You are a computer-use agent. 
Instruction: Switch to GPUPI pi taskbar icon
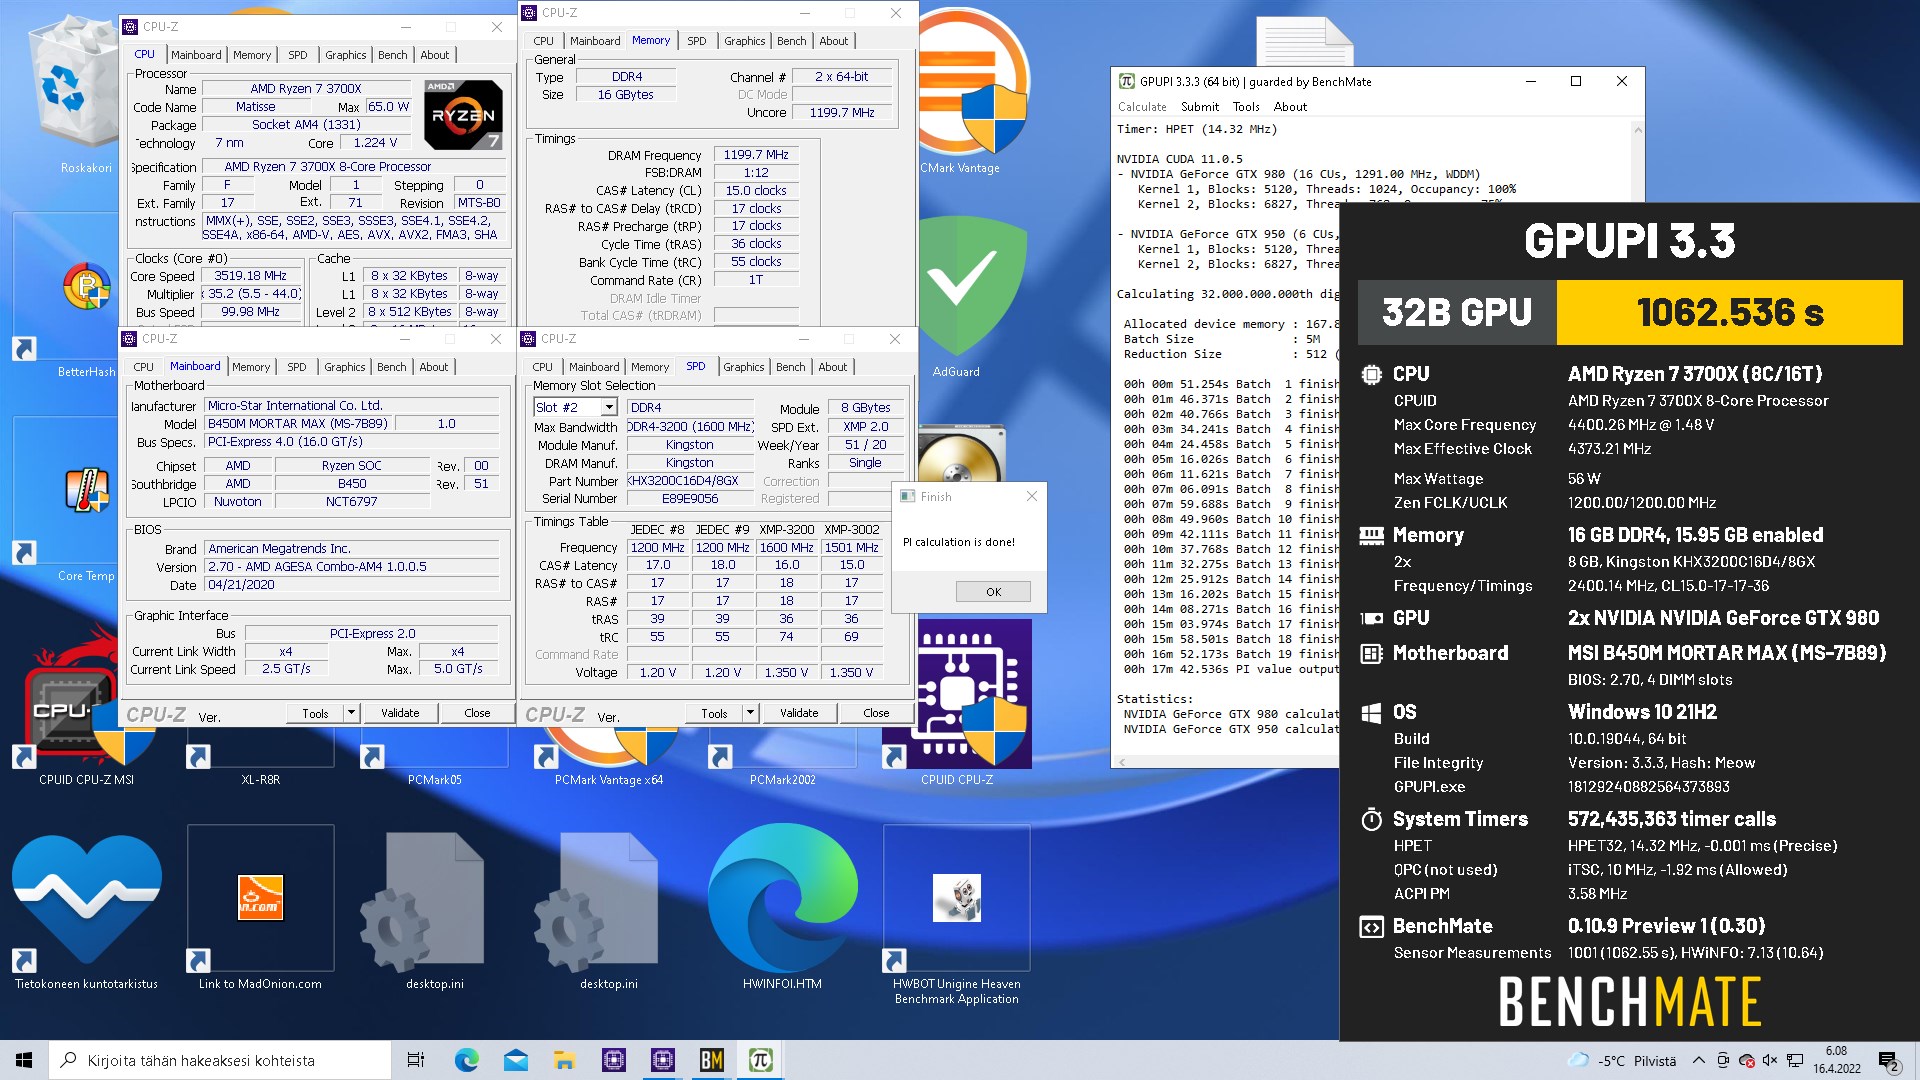tap(760, 1060)
